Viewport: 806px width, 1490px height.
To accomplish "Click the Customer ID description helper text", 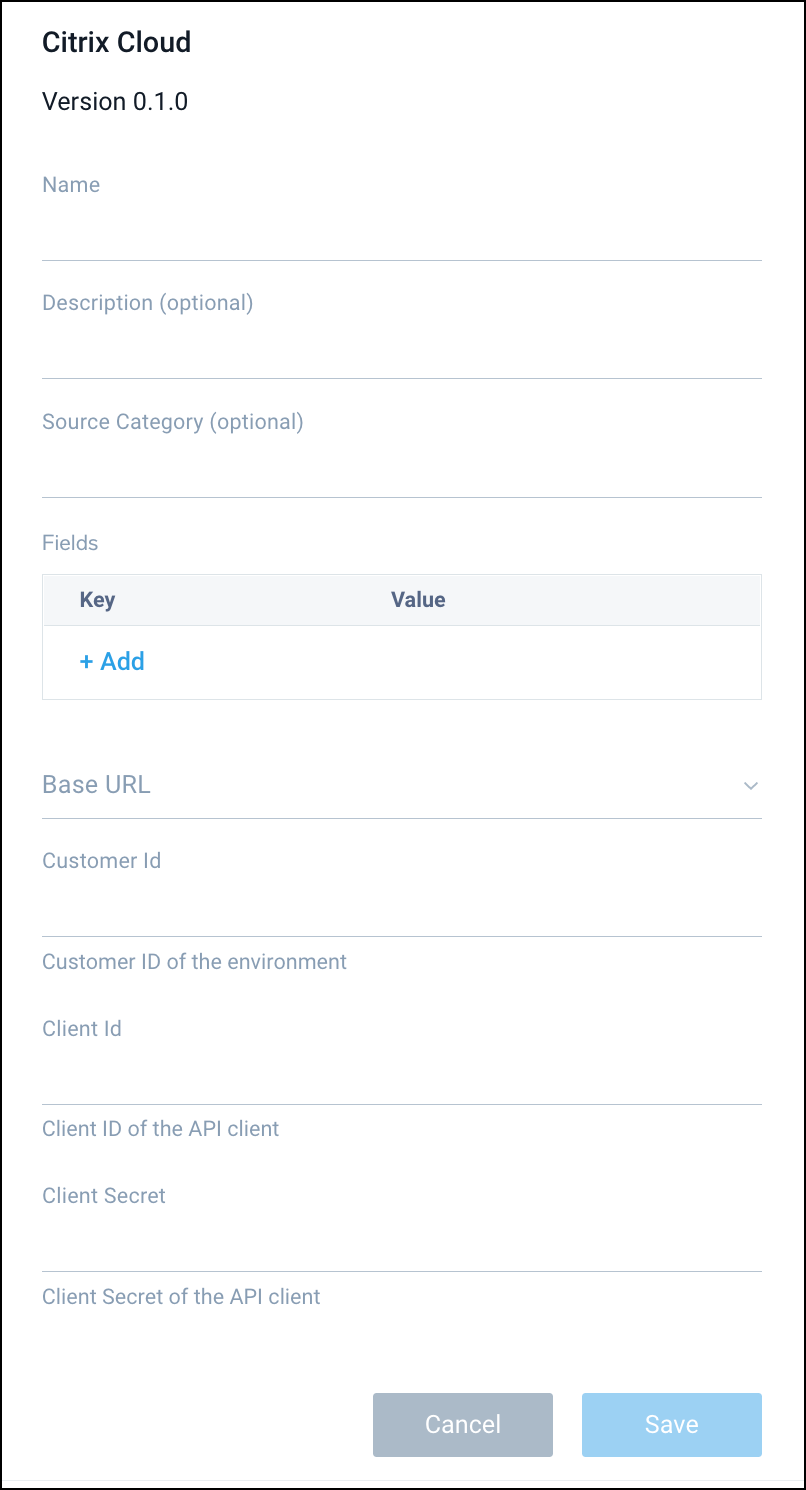I will 194,961.
